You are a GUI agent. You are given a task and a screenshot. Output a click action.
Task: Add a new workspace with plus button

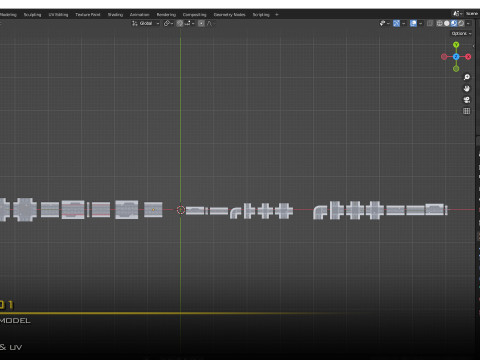[277, 15]
